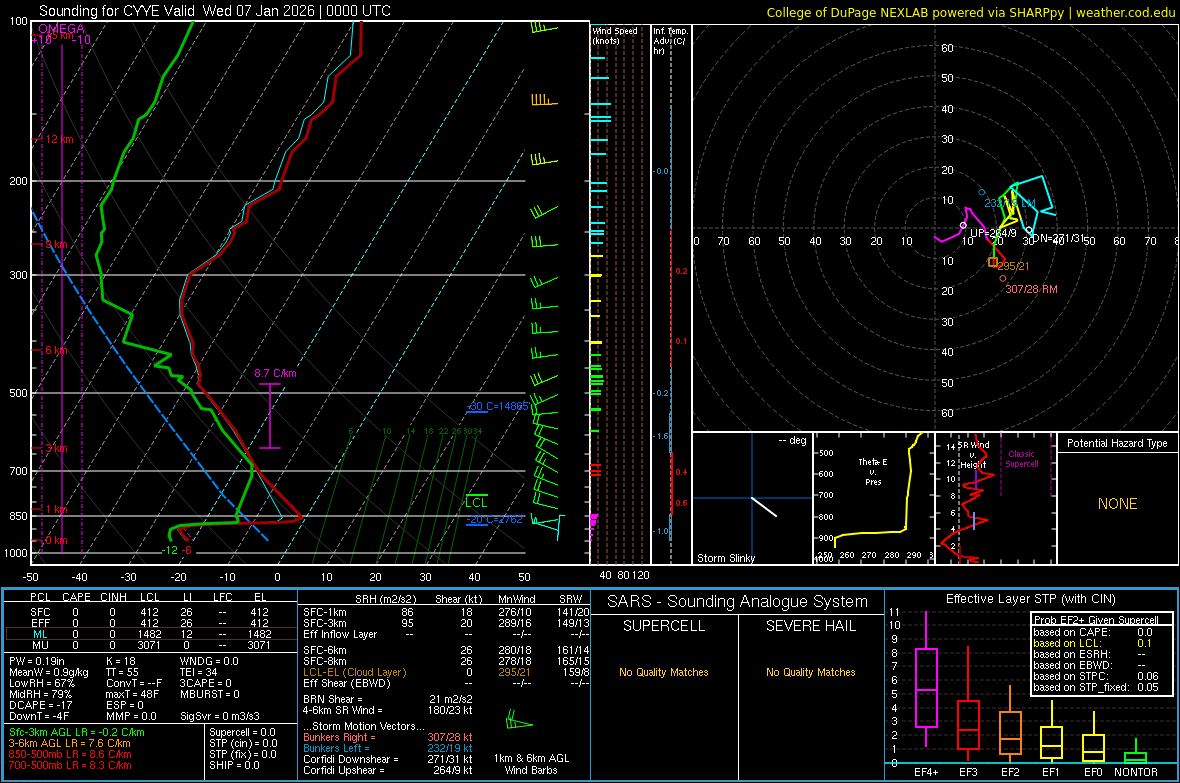
Task: Click the CAPE column header
Action: pos(76,597)
